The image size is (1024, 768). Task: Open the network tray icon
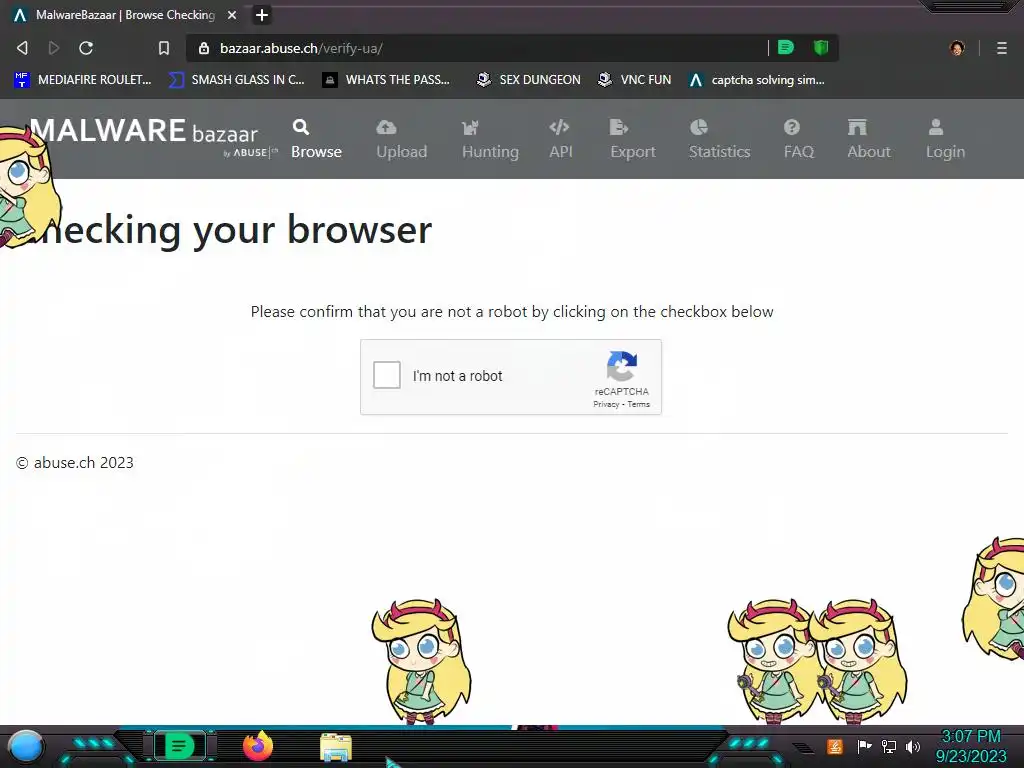click(x=888, y=746)
